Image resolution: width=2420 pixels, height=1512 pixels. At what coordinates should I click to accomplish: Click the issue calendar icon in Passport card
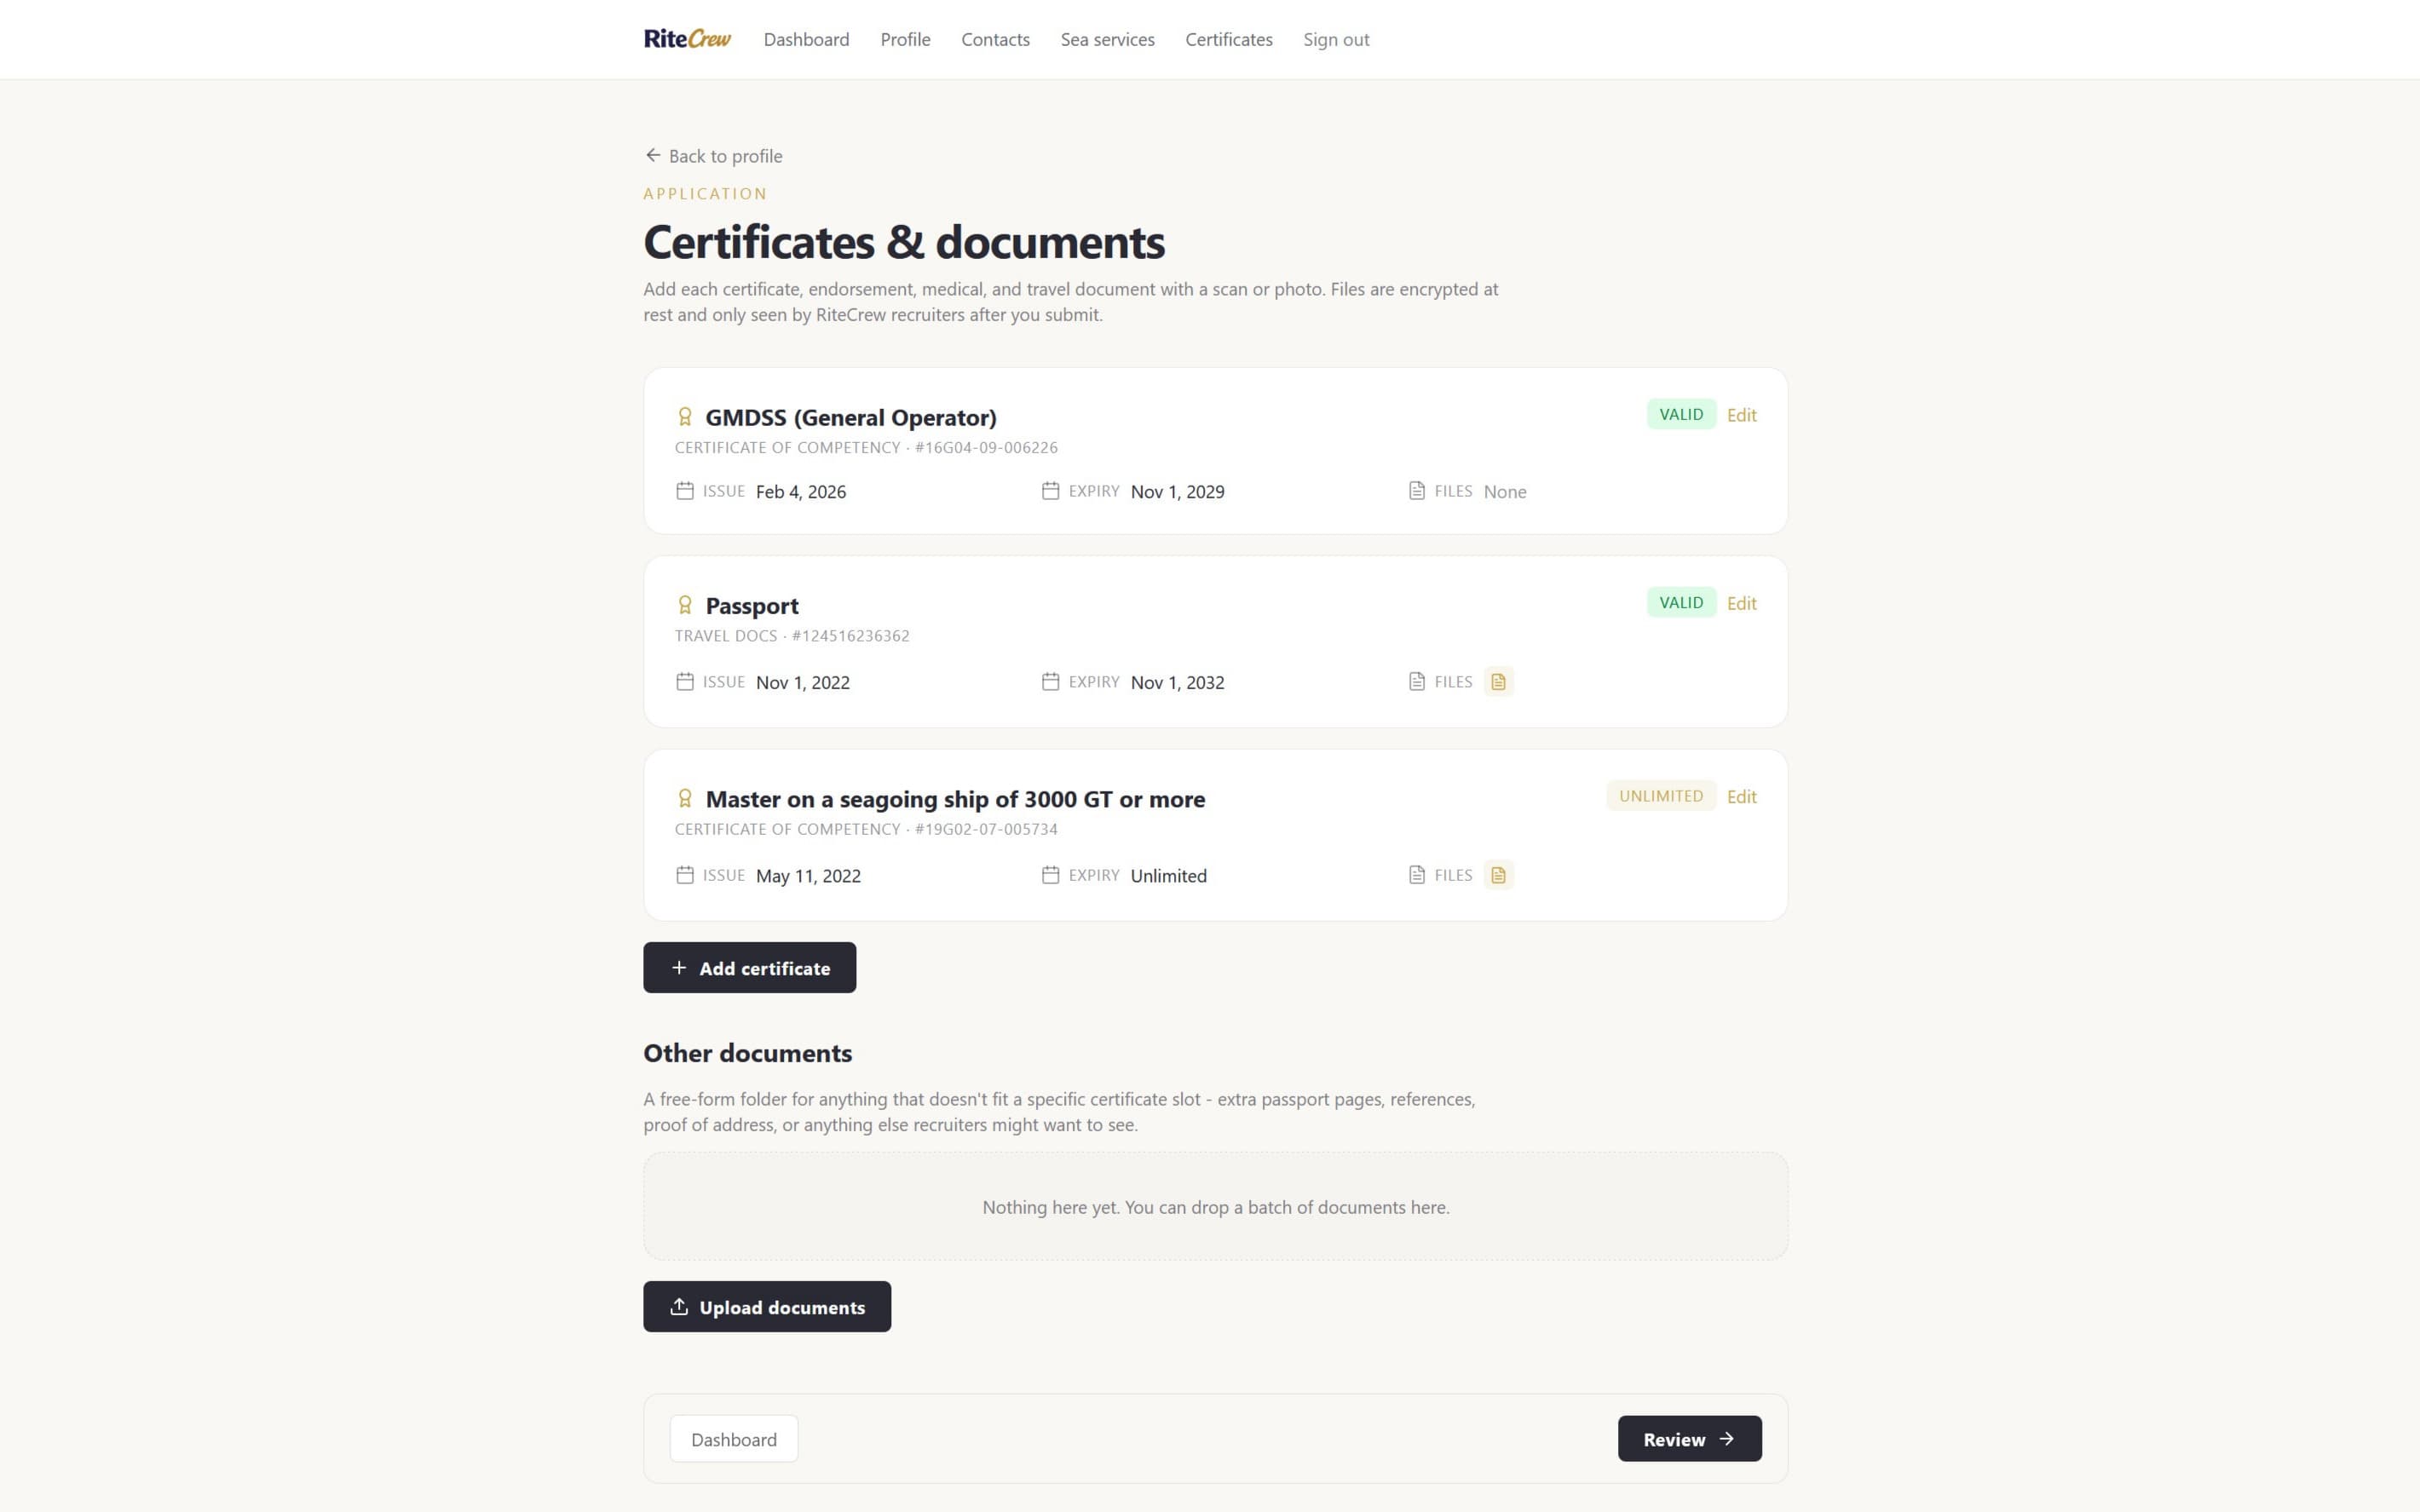[685, 682]
